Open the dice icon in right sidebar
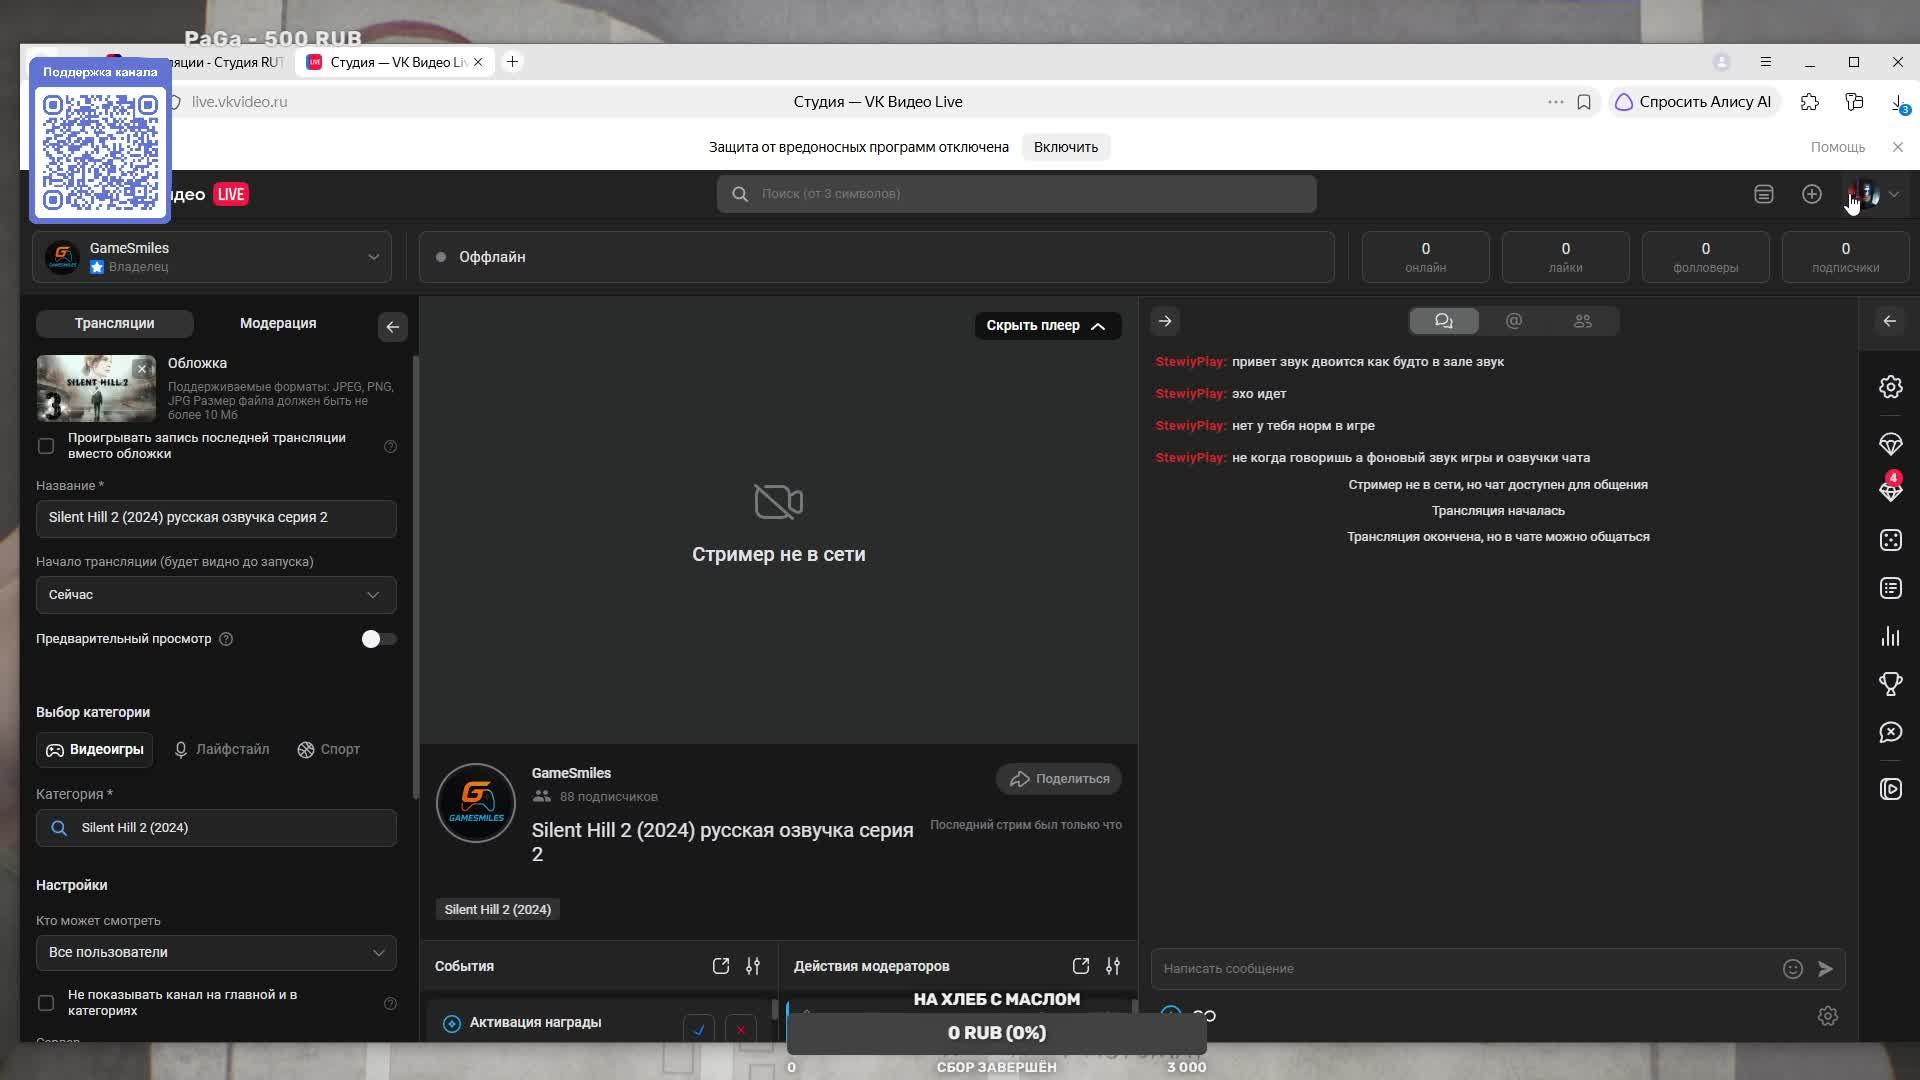Viewport: 1920px width, 1080px height. pyautogui.click(x=1890, y=540)
